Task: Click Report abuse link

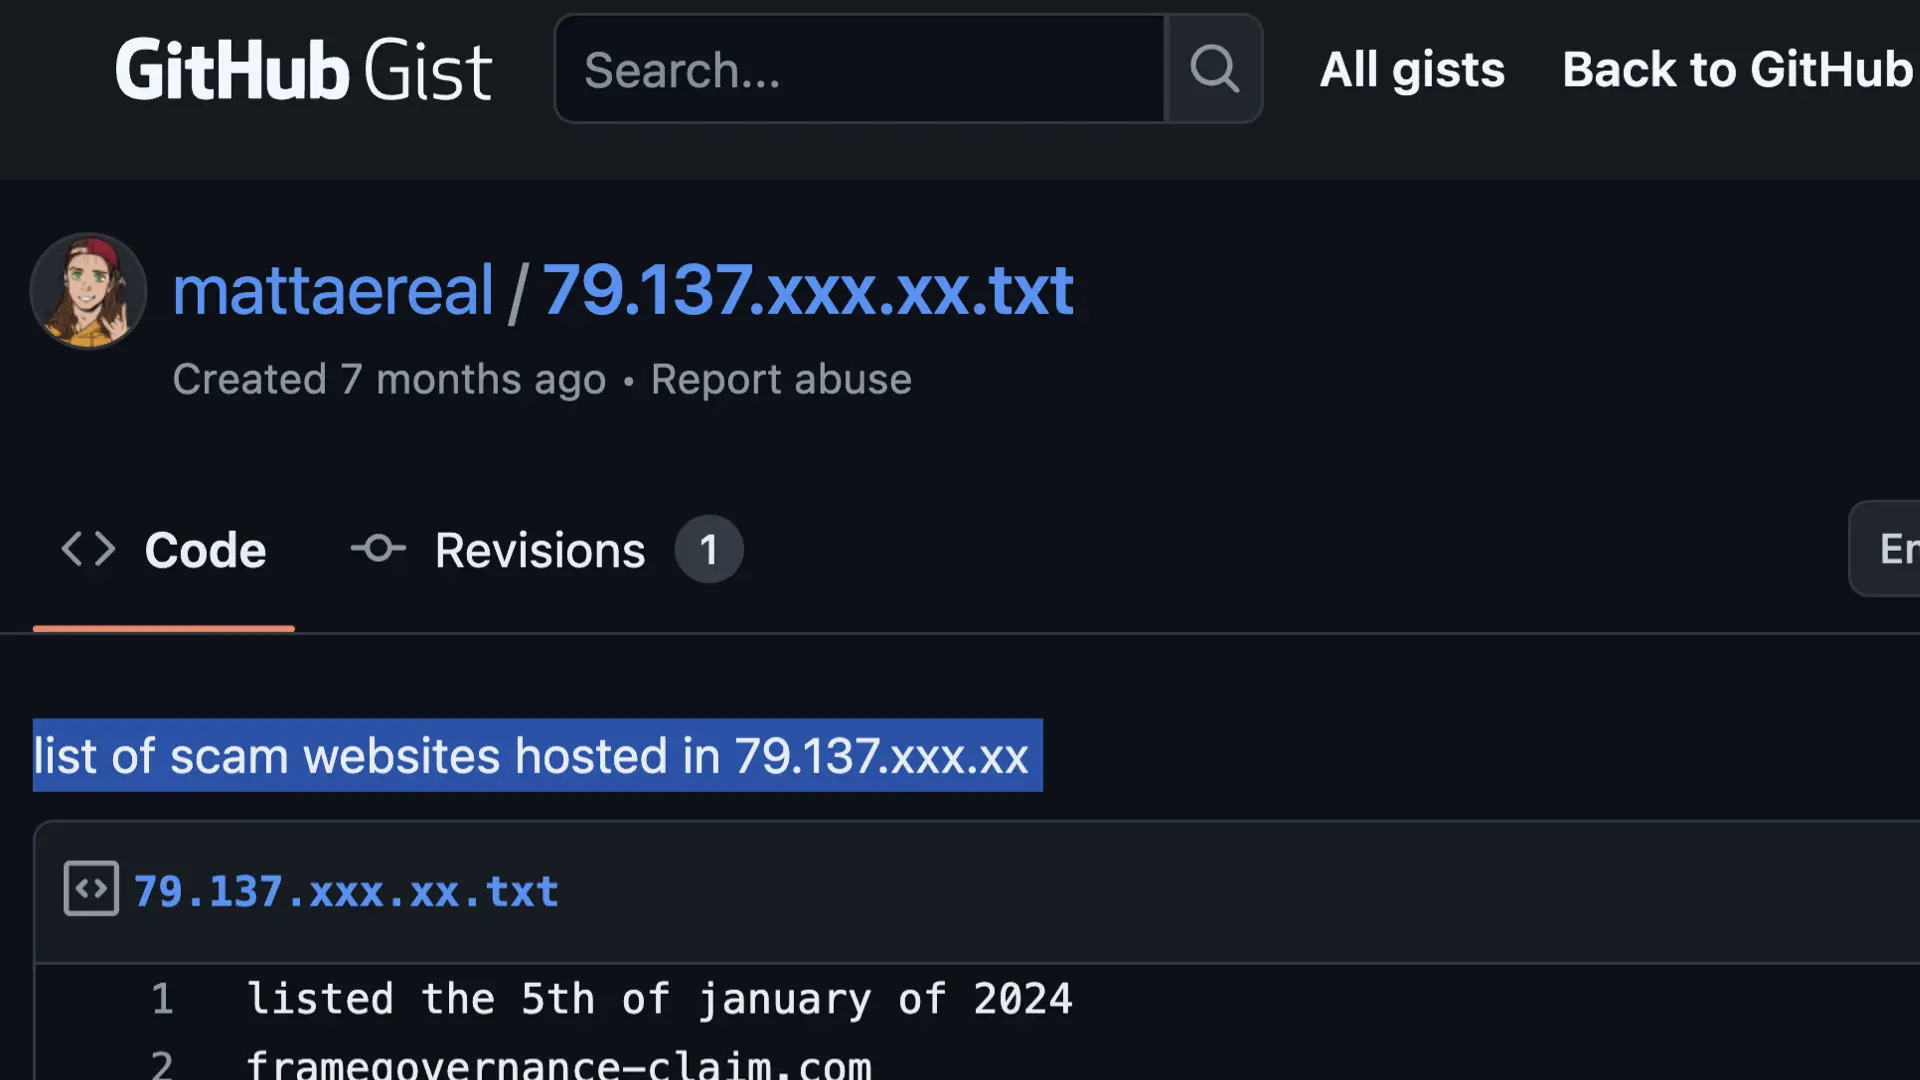Action: point(781,380)
